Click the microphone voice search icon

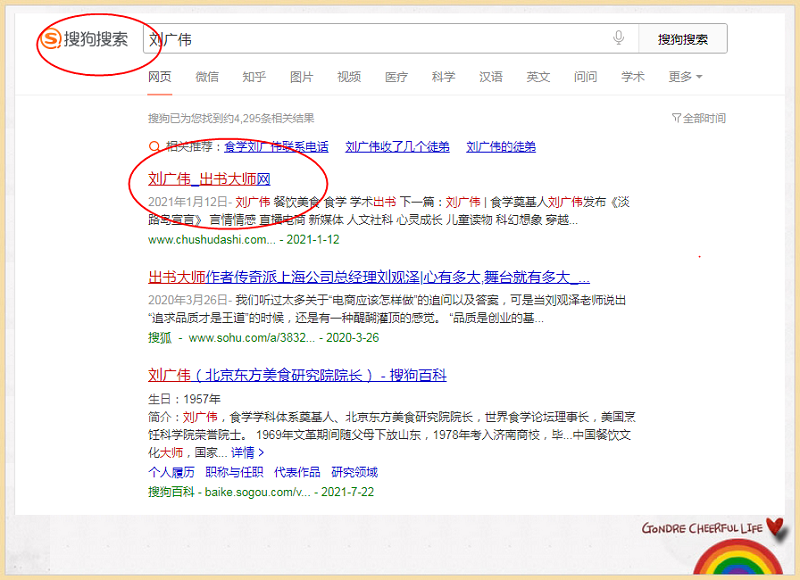pos(619,39)
